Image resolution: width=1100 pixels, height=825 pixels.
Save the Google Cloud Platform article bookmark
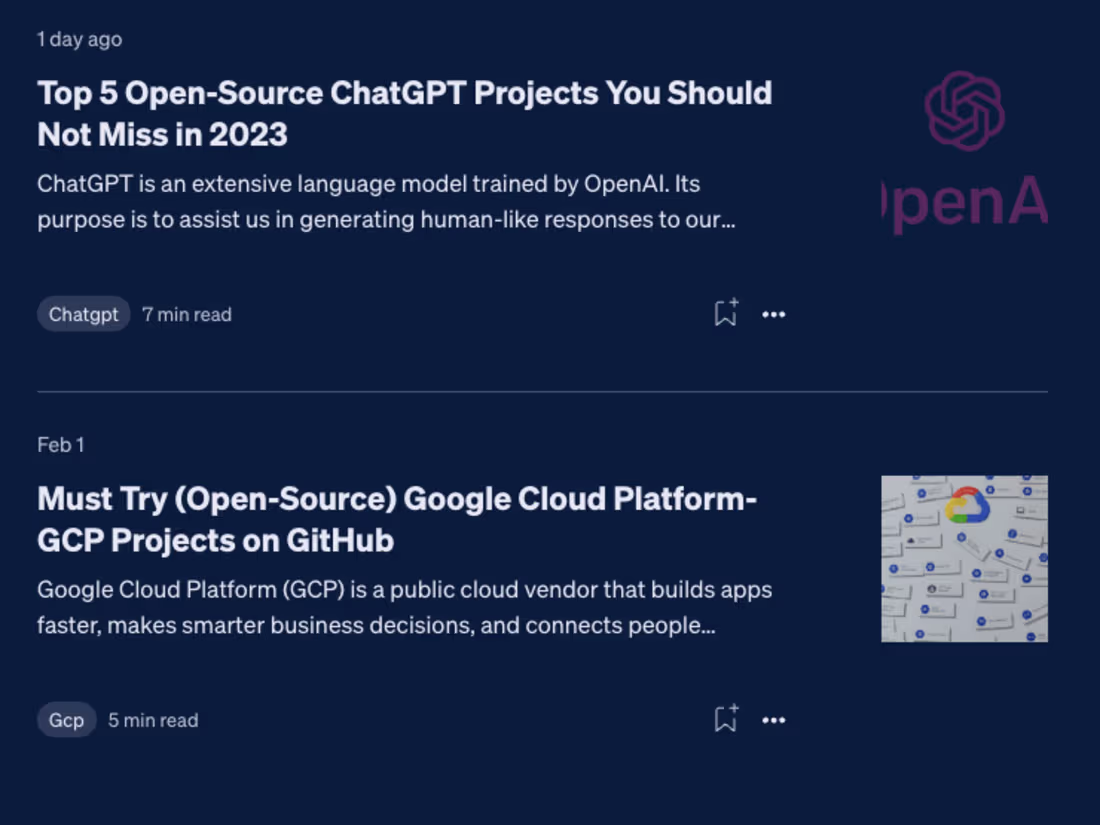pos(725,719)
